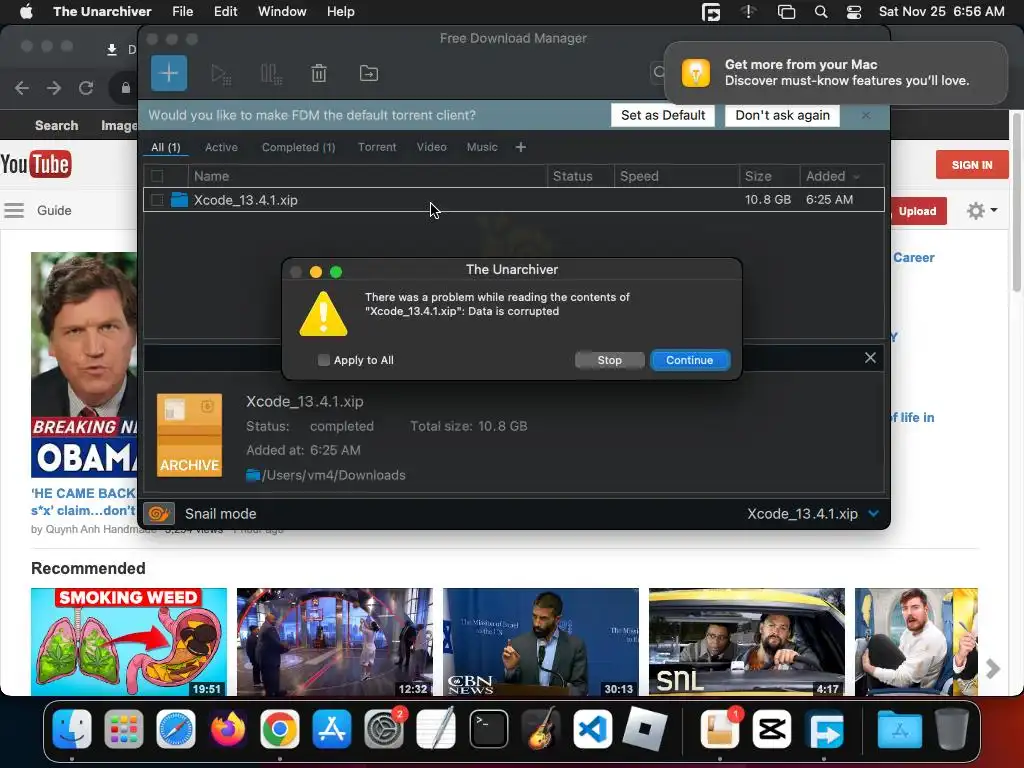Toggle Snail mode icon

(x=159, y=514)
